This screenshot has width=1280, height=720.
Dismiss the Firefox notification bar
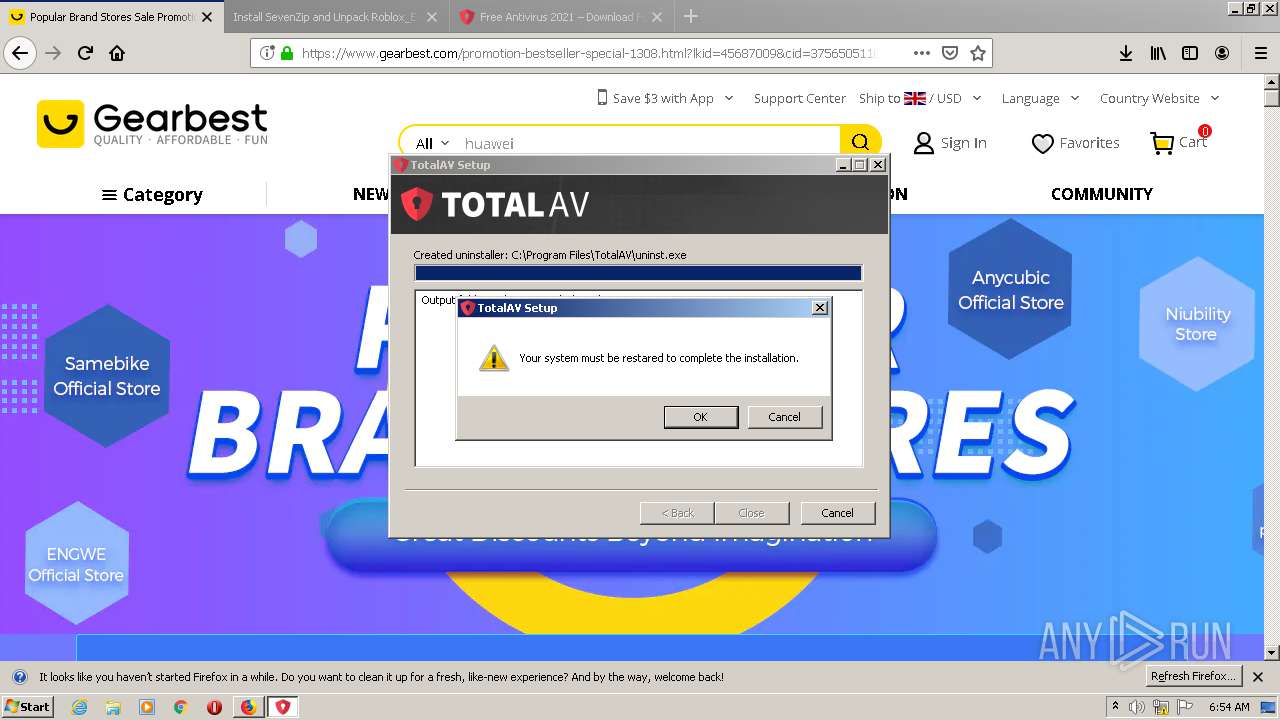1258,677
